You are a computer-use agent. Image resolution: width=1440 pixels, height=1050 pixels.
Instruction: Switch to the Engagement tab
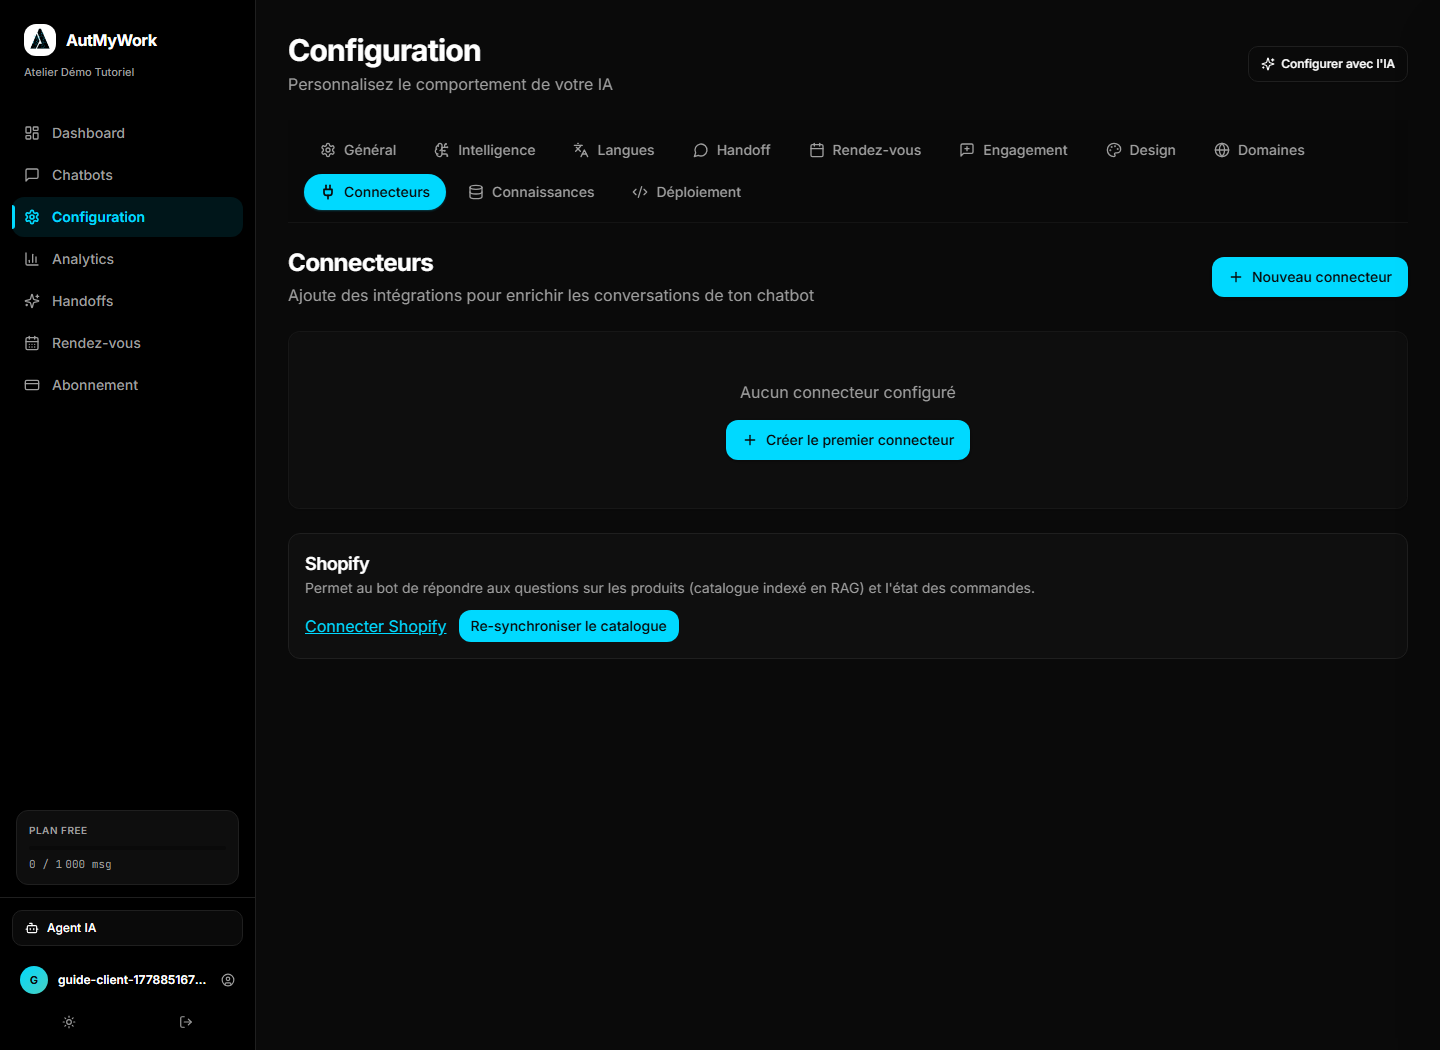[x=1014, y=150]
